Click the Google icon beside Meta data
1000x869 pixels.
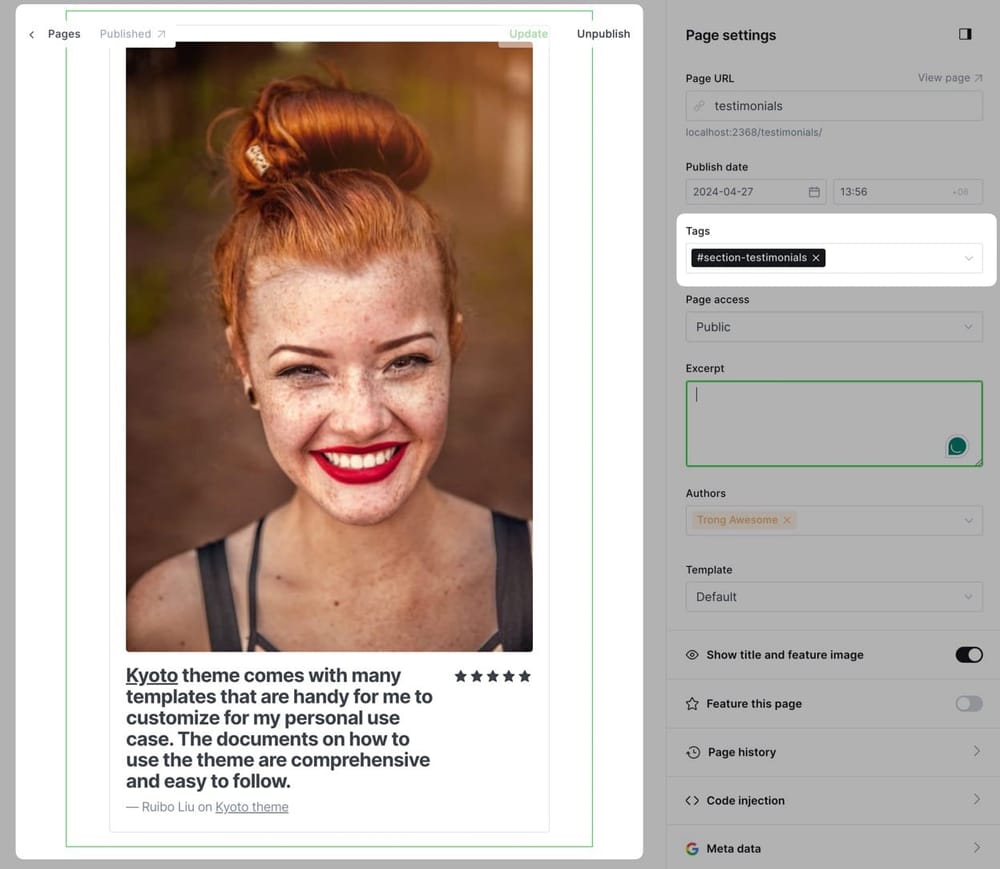point(692,849)
